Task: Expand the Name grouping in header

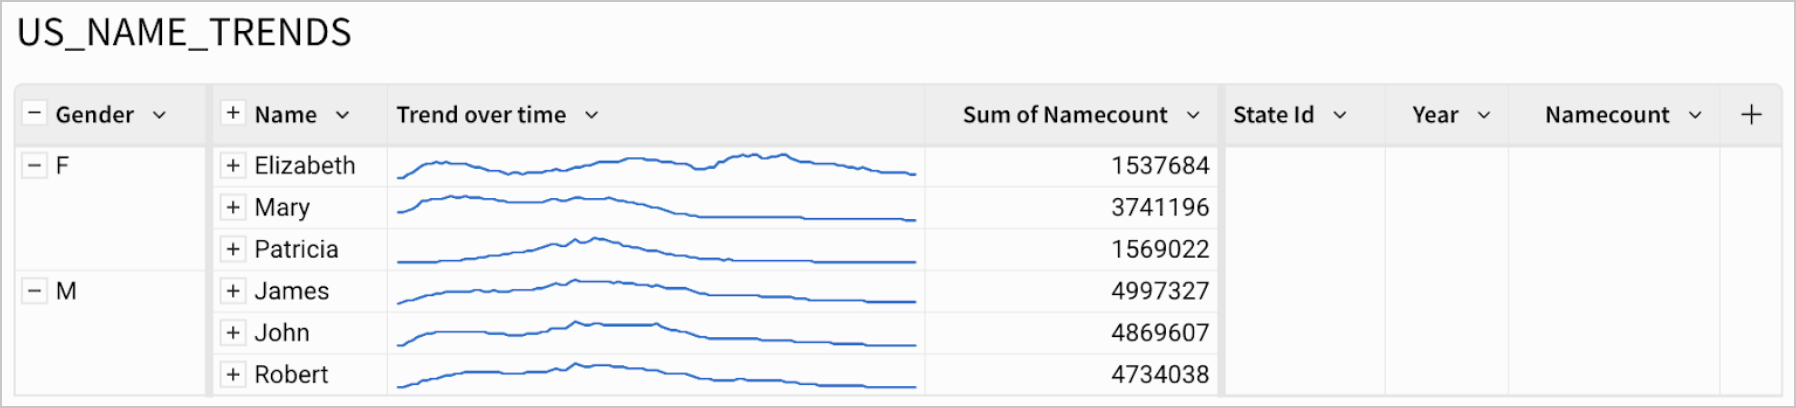Action: pyautogui.click(x=233, y=113)
